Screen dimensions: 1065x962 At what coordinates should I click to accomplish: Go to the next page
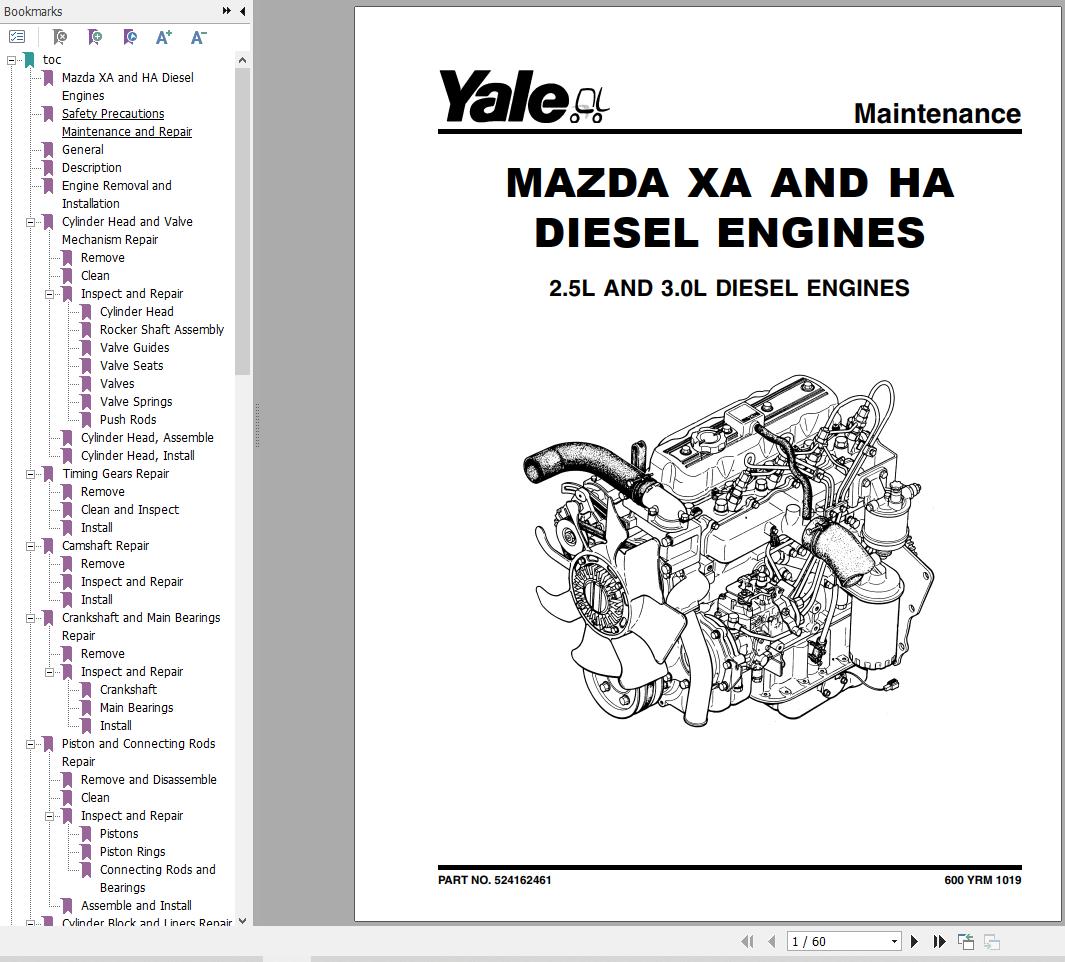914,941
